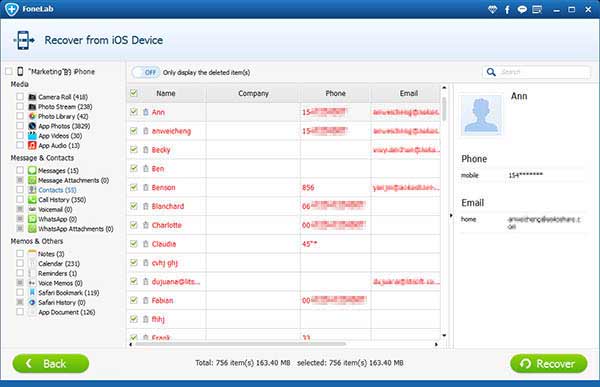Click the FoneLab shield logo
This screenshot has width=600, height=387.
click(x=12, y=9)
